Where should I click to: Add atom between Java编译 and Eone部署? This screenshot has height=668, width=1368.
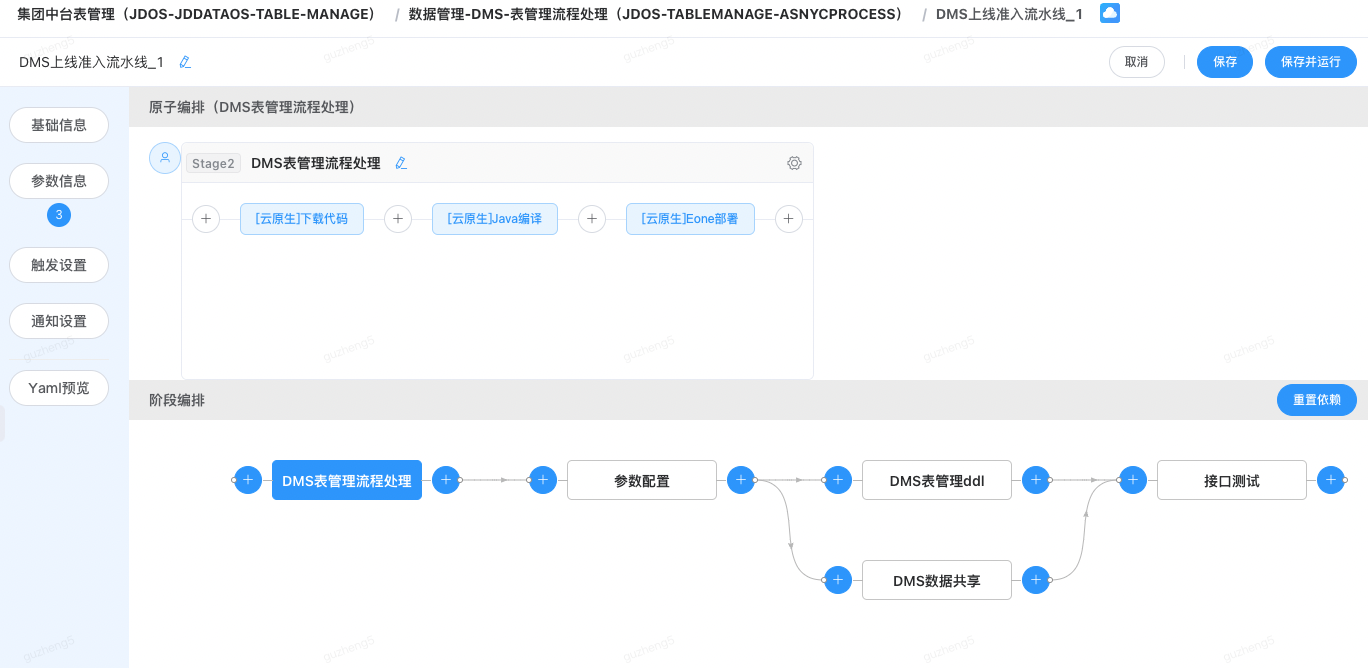(x=592, y=219)
